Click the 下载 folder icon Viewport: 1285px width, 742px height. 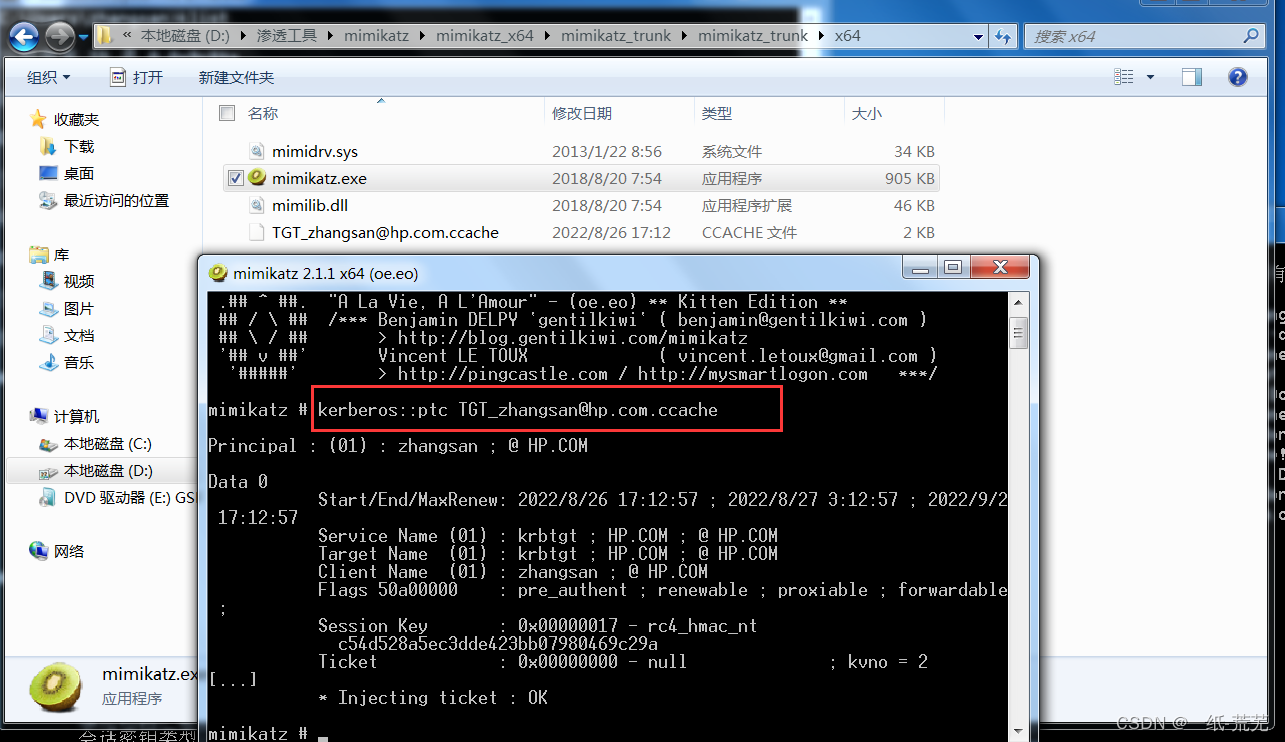tap(48, 146)
